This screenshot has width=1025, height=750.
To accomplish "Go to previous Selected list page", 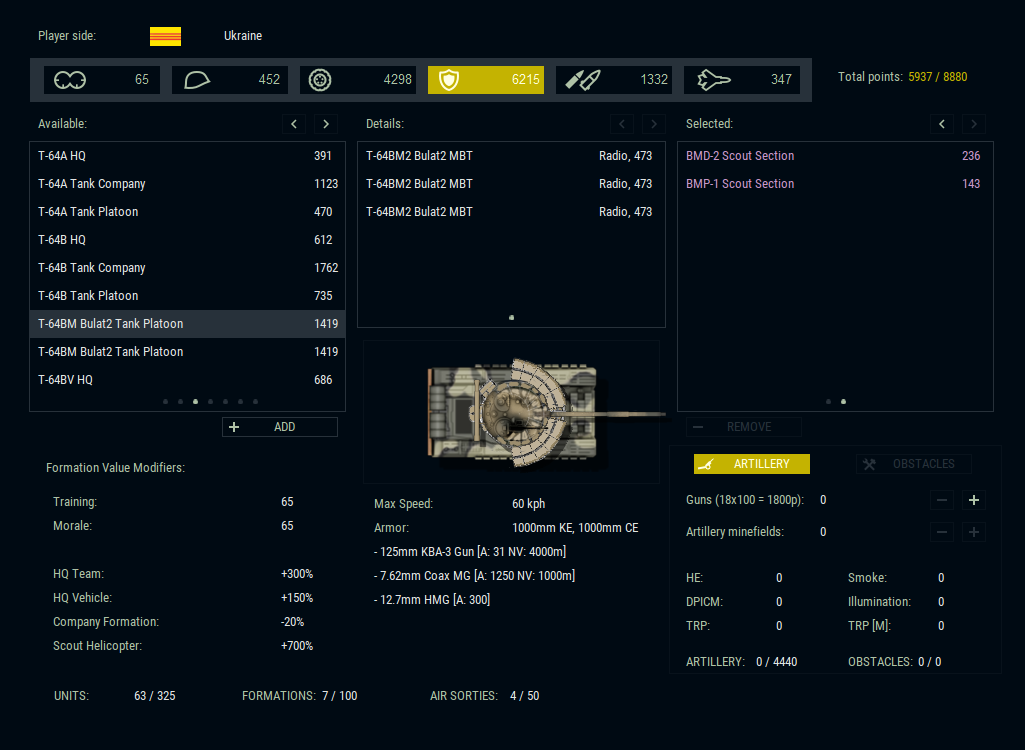I will [x=942, y=124].
